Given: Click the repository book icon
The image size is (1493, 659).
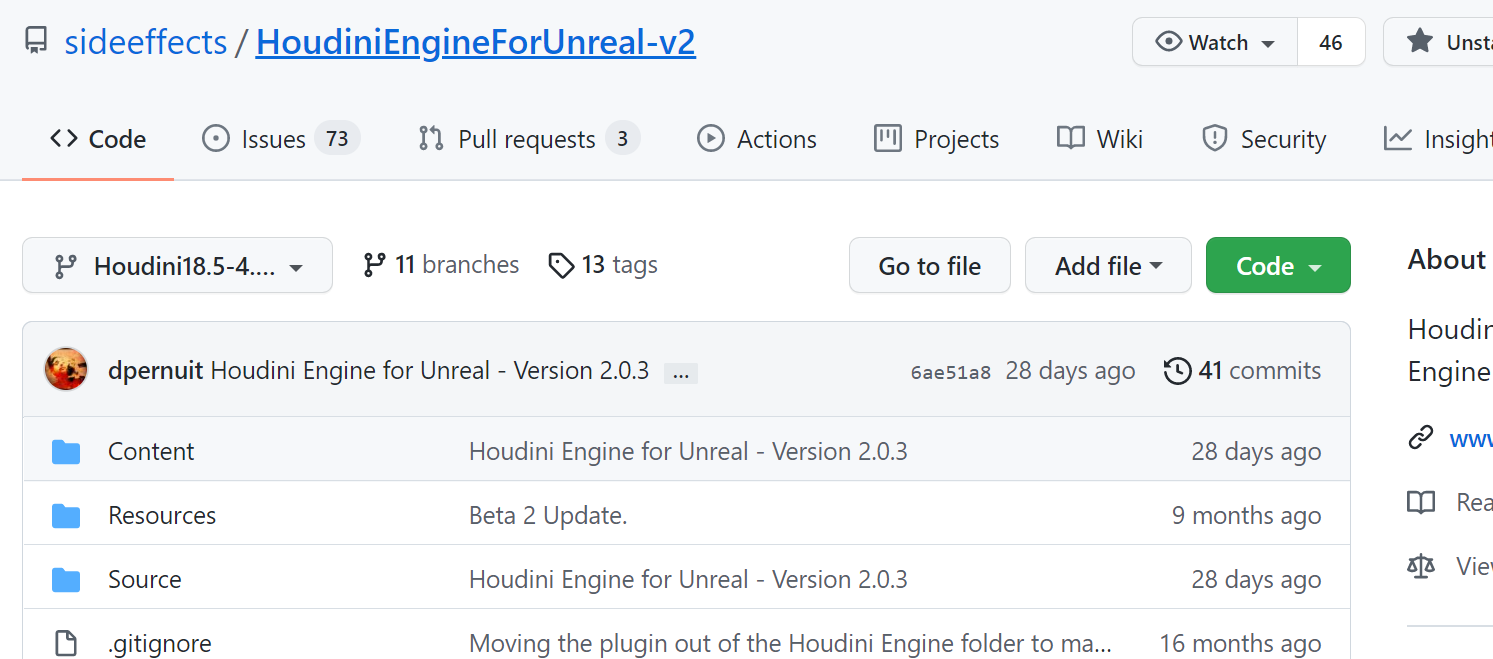Looking at the screenshot, I should 36,39.
